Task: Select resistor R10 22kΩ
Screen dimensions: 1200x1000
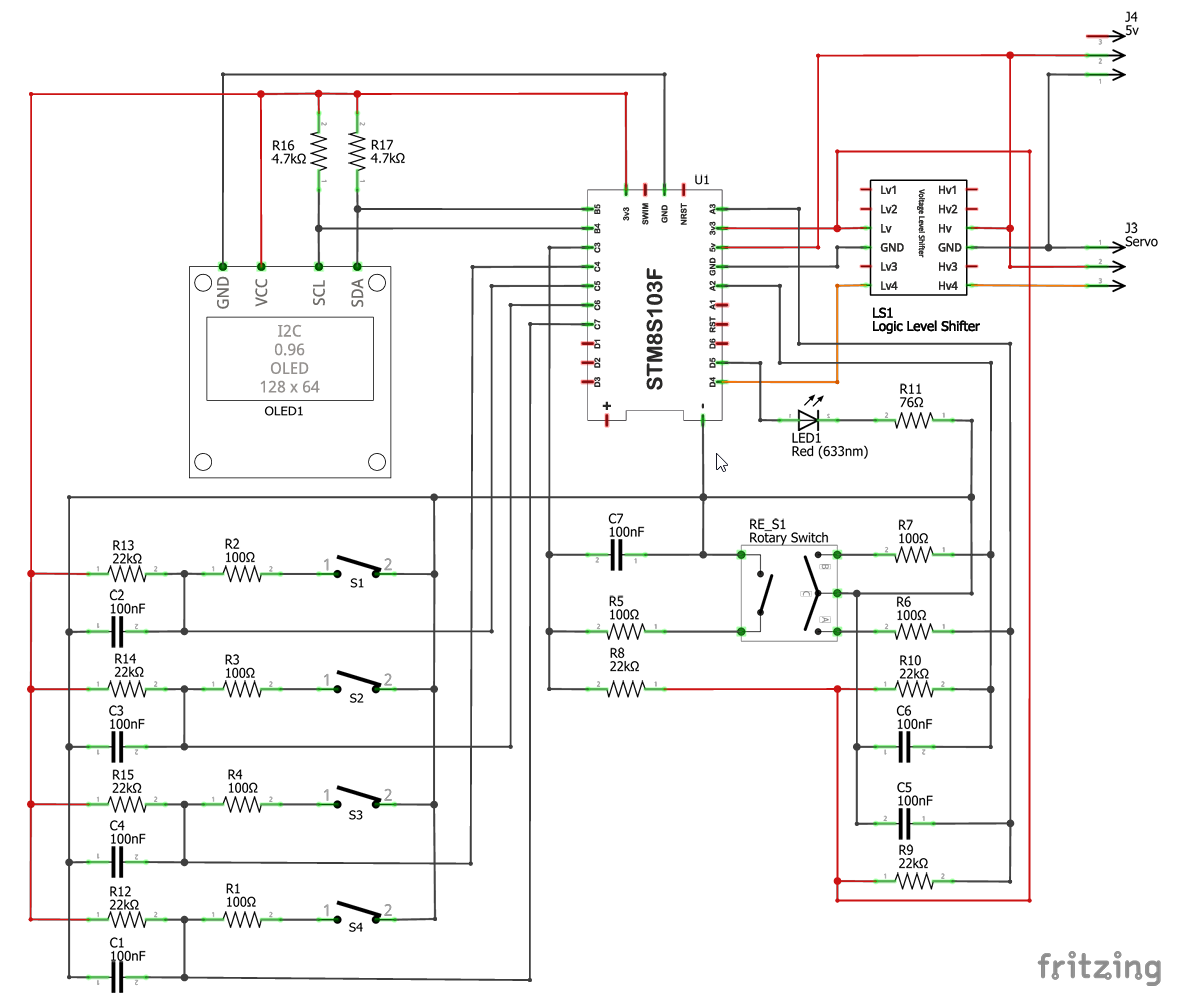Action: click(x=913, y=689)
